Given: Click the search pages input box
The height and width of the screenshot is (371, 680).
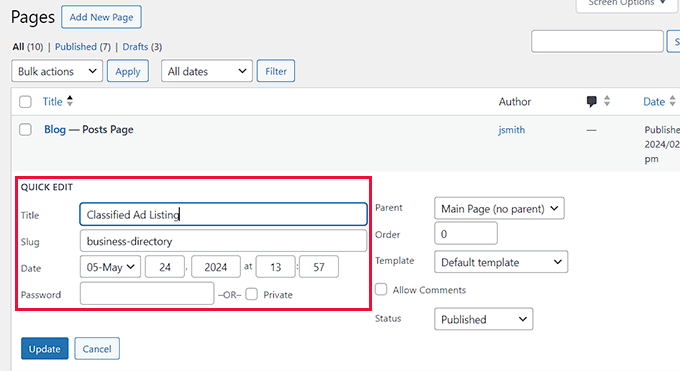Looking at the screenshot, I should [597, 42].
